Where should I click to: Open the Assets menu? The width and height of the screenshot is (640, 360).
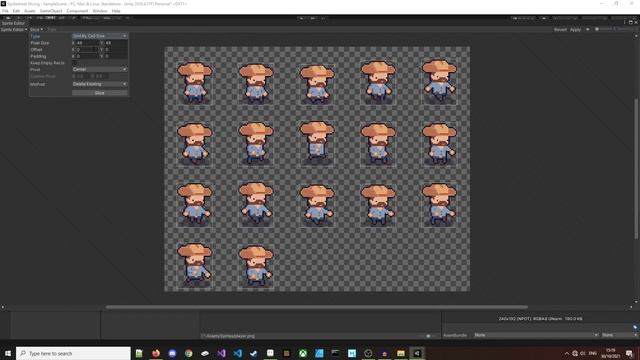click(30, 11)
